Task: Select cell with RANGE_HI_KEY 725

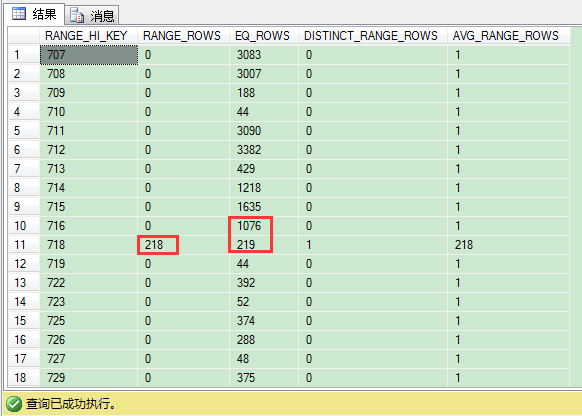Action: pyautogui.click(x=89, y=321)
